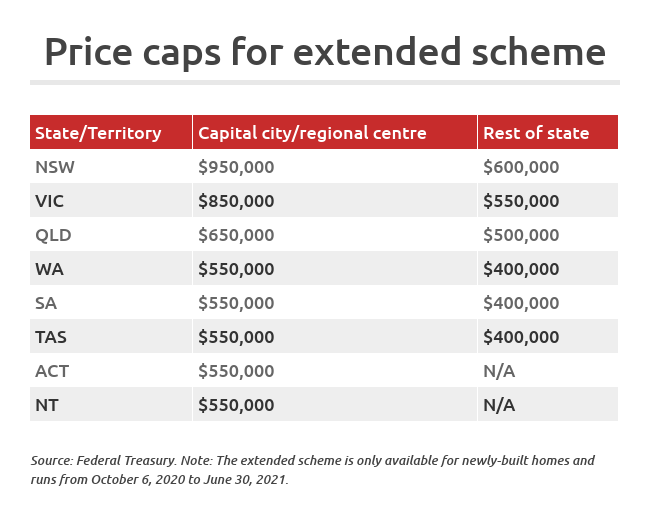Select the VIC row label
The width and height of the screenshot is (650, 520).
coord(50,201)
